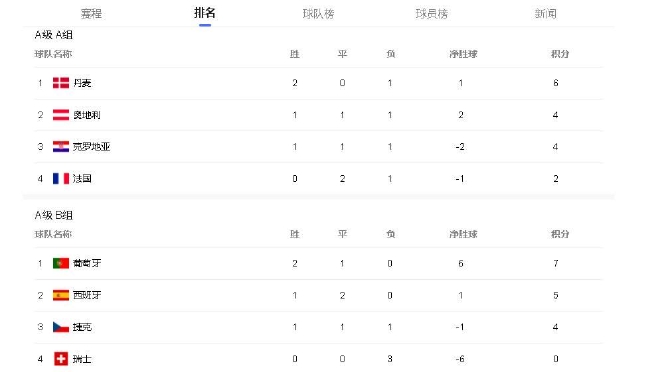Click the Czech Republic flag icon
This screenshot has width=650, height=372.
point(61,327)
